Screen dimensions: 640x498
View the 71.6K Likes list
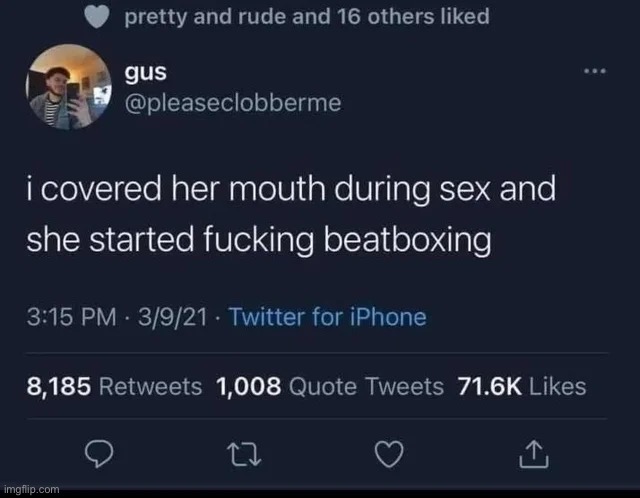pos(522,386)
